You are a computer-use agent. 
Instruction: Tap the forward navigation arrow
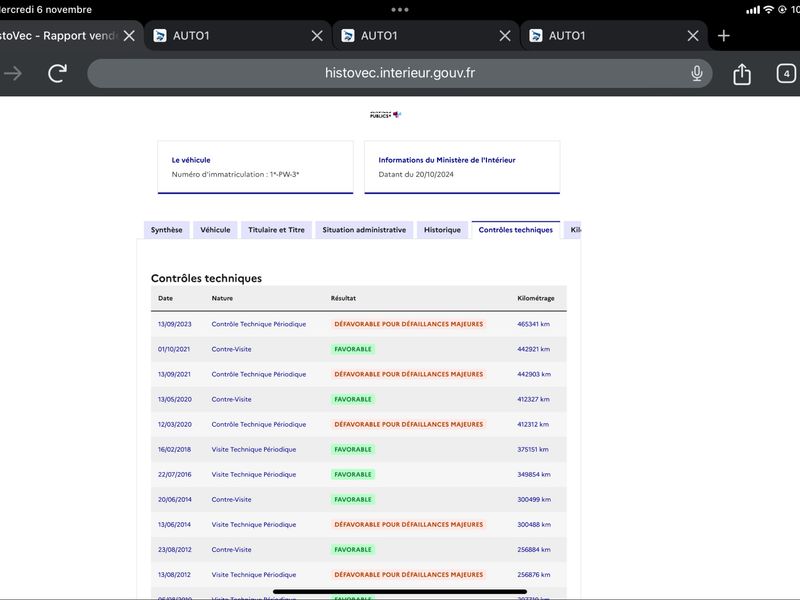(13, 73)
